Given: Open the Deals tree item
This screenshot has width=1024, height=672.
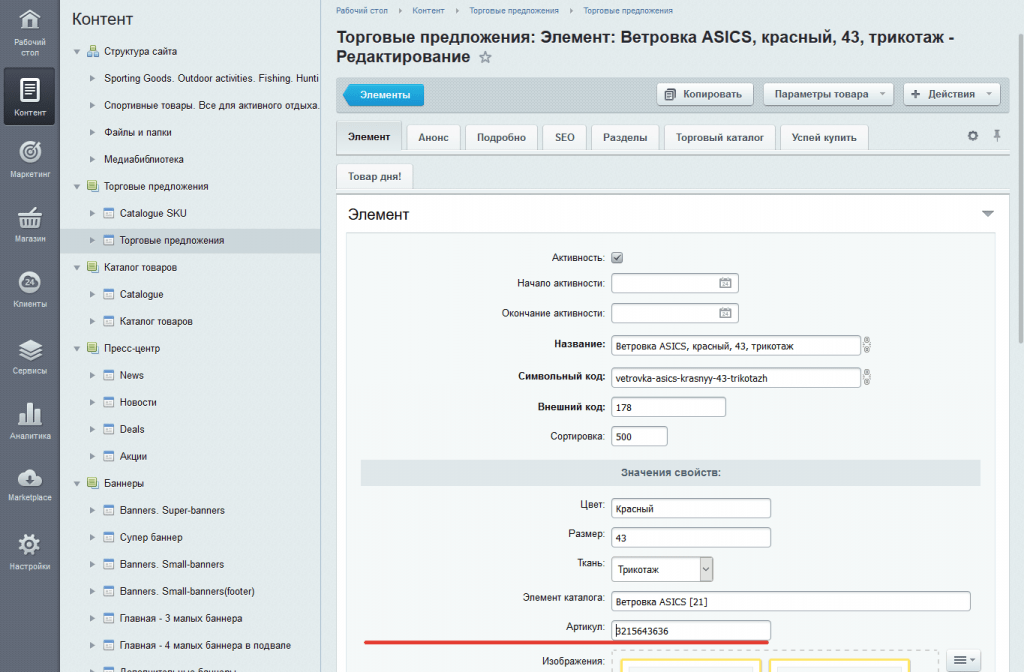Looking at the screenshot, I should (132, 429).
